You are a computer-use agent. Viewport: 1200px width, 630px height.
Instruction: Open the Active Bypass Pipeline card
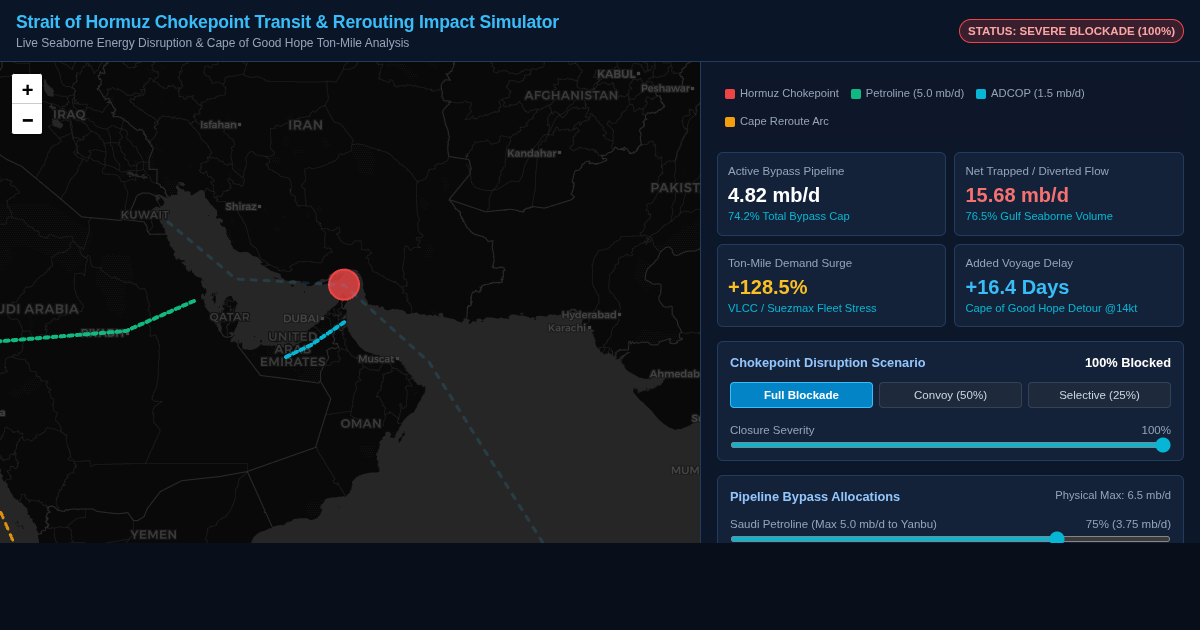831,194
